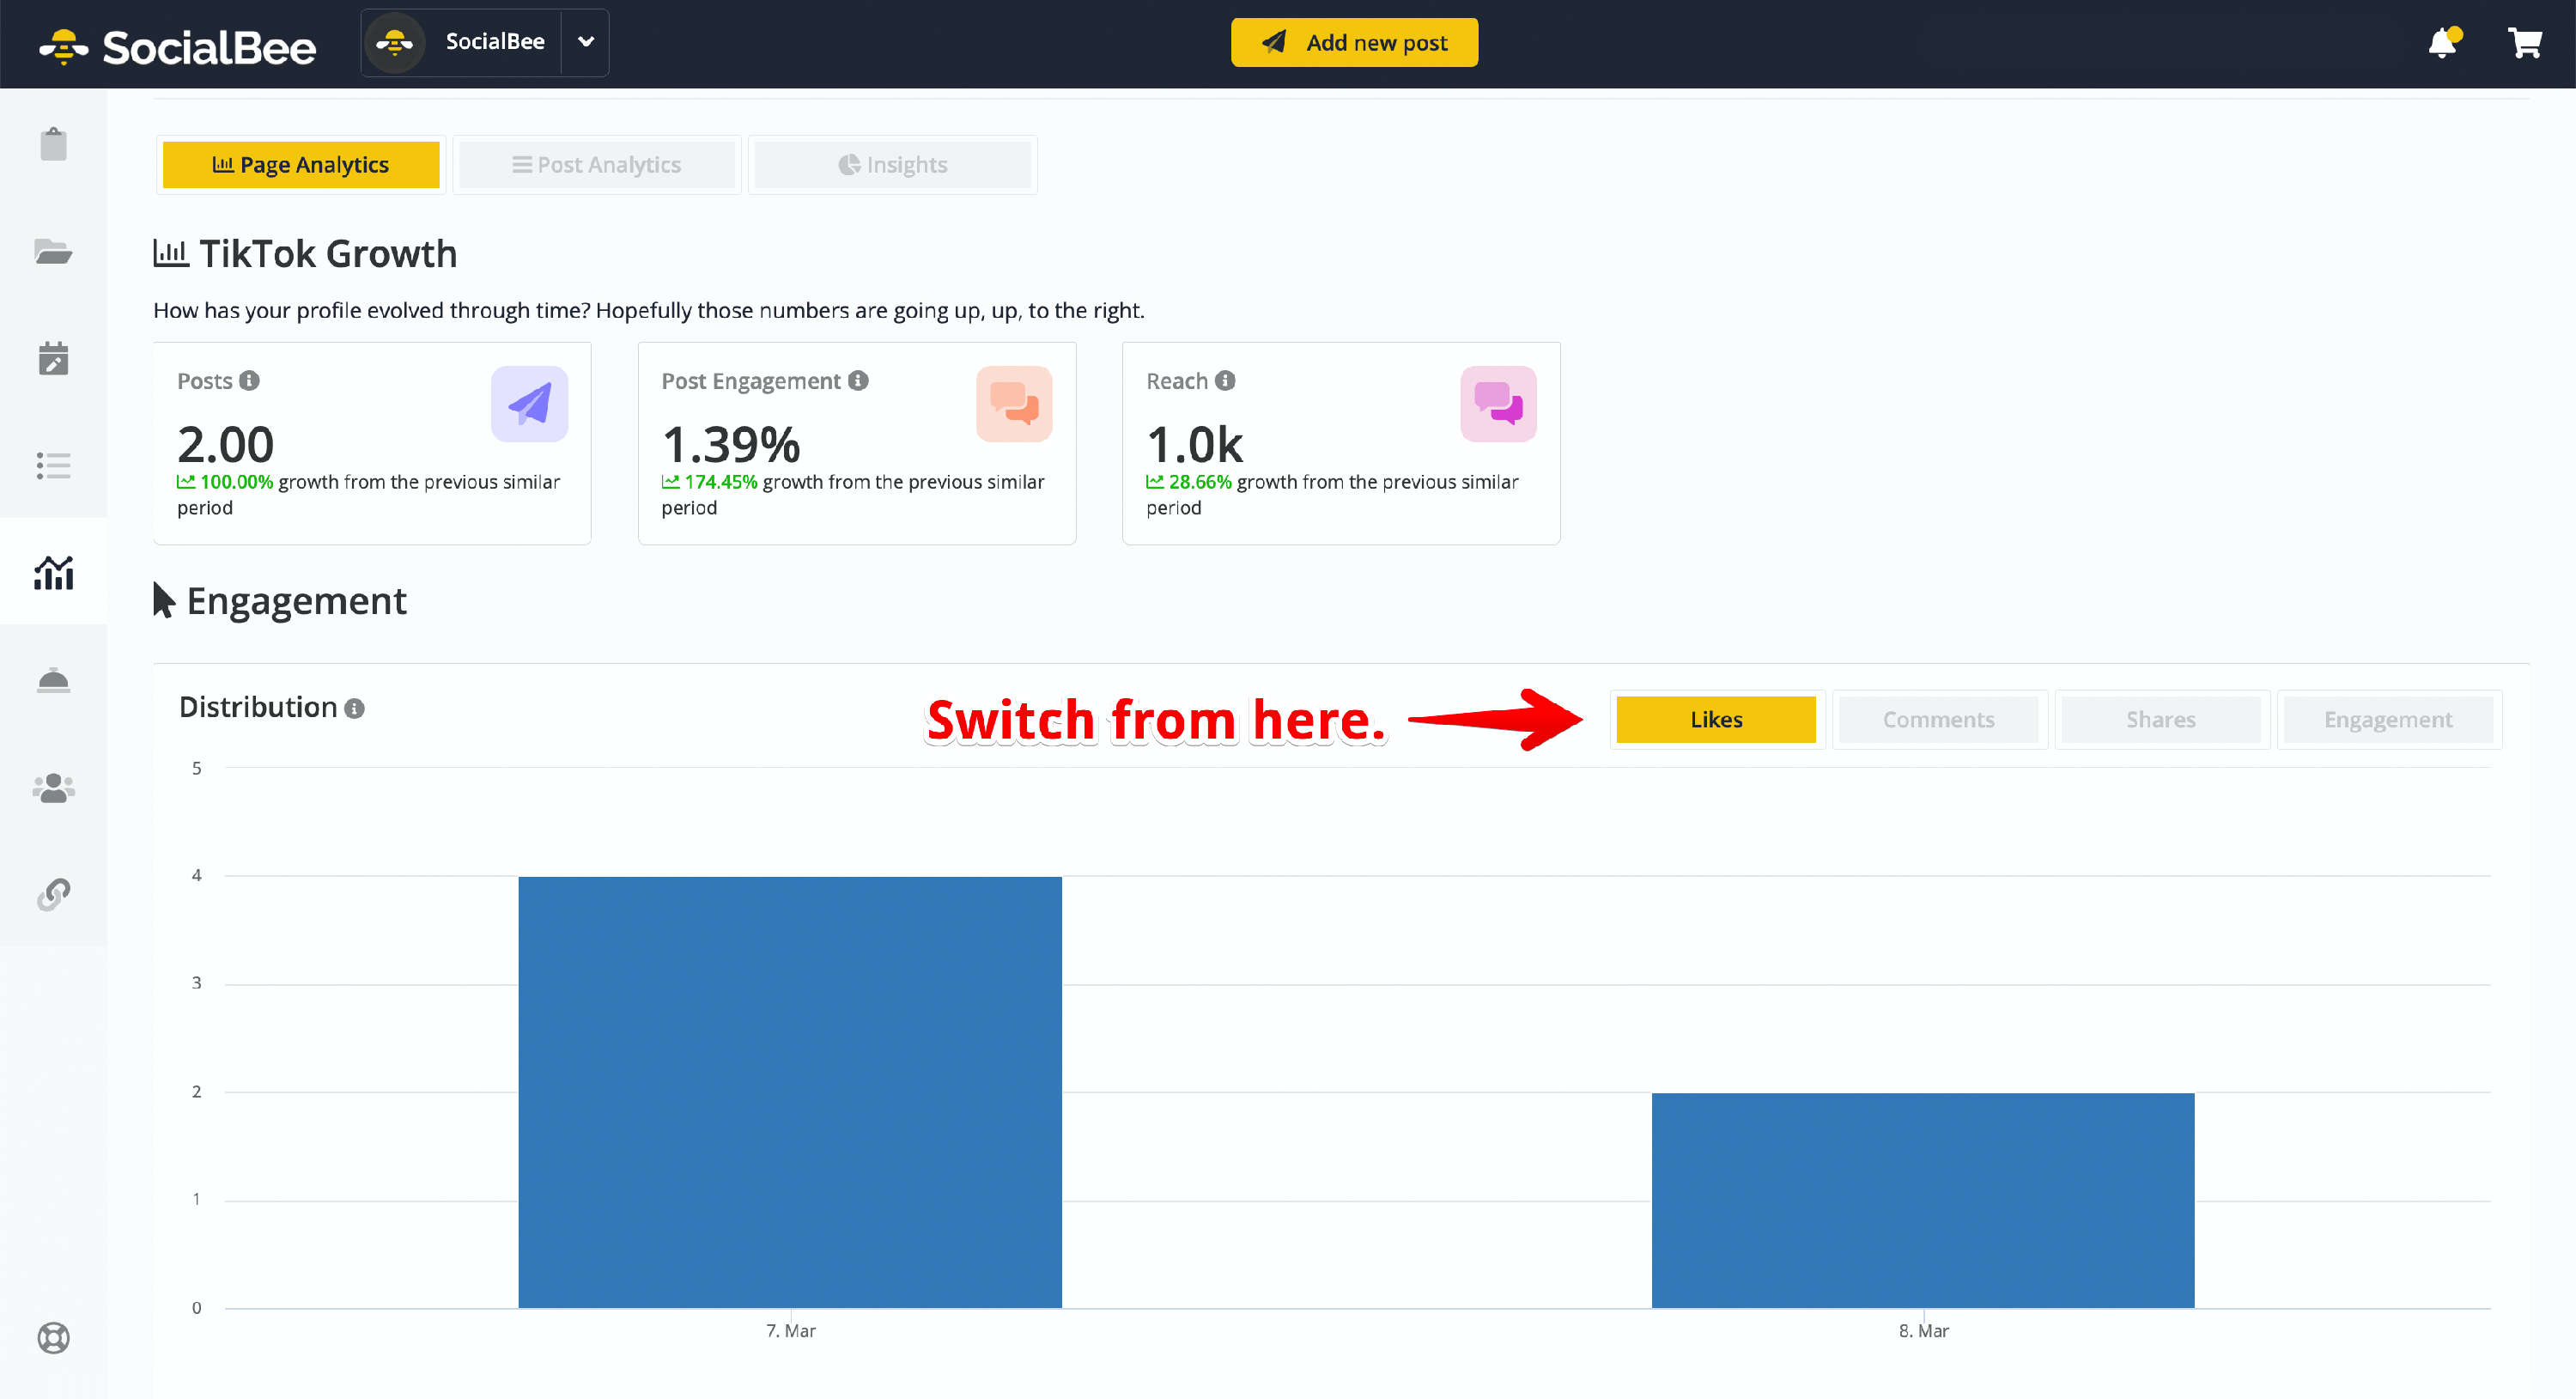Switch to the Insights tab

coord(892,164)
